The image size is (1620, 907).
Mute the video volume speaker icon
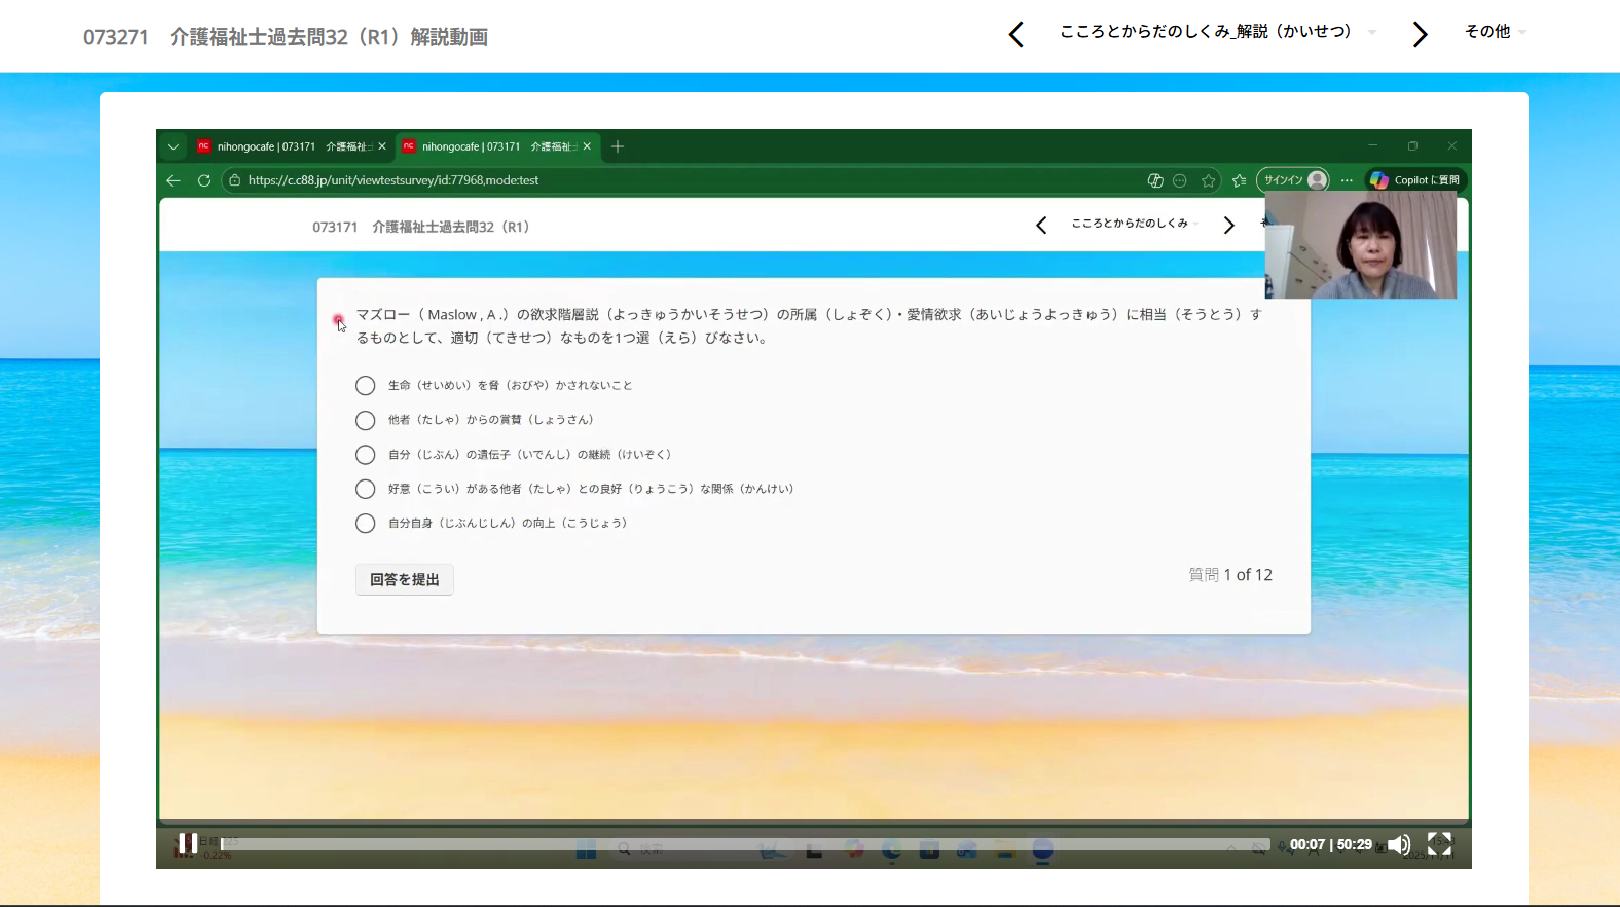coord(1398,845)
